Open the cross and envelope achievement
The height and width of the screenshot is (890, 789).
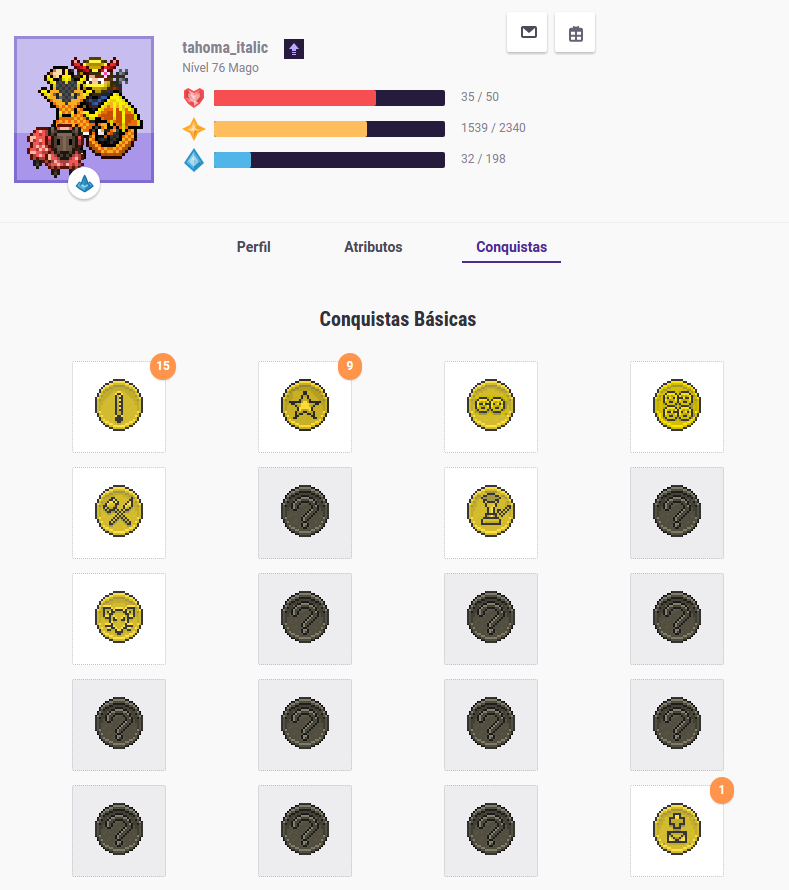tap(677, 831)
